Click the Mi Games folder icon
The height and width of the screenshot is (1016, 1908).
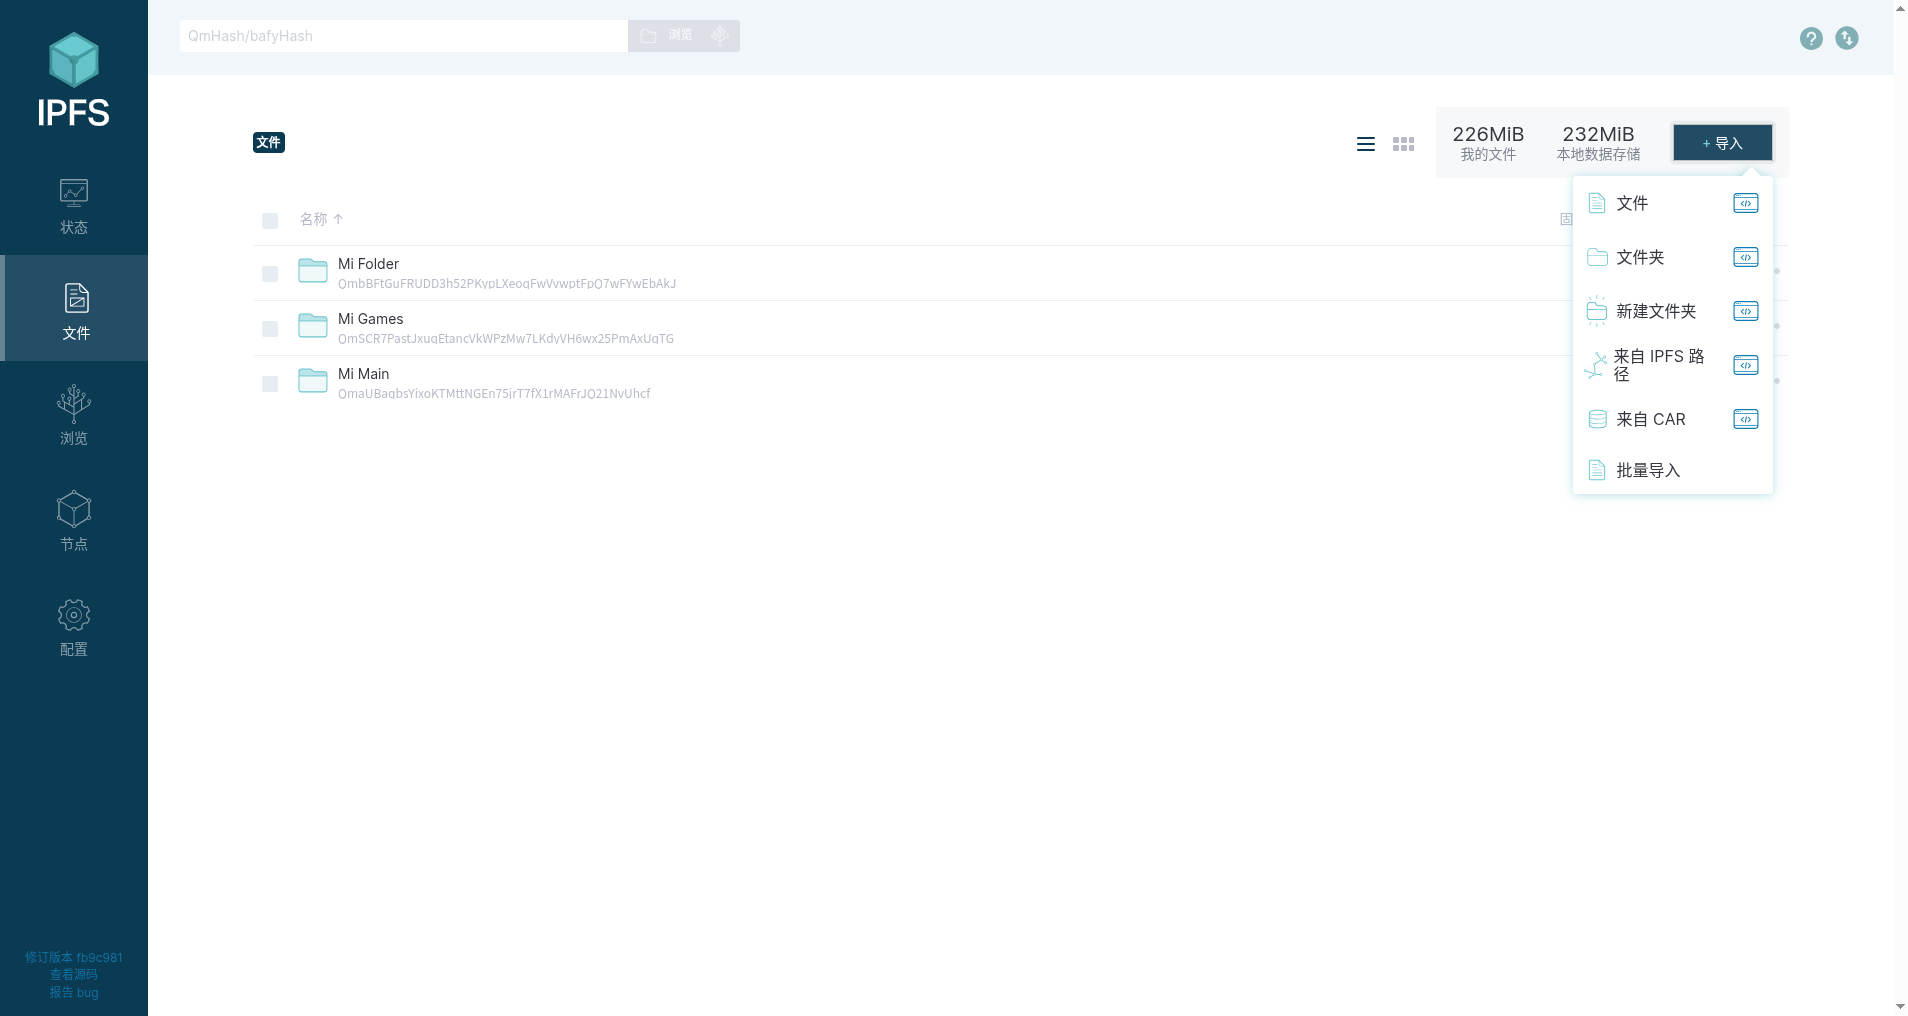(x=313, y=326)
